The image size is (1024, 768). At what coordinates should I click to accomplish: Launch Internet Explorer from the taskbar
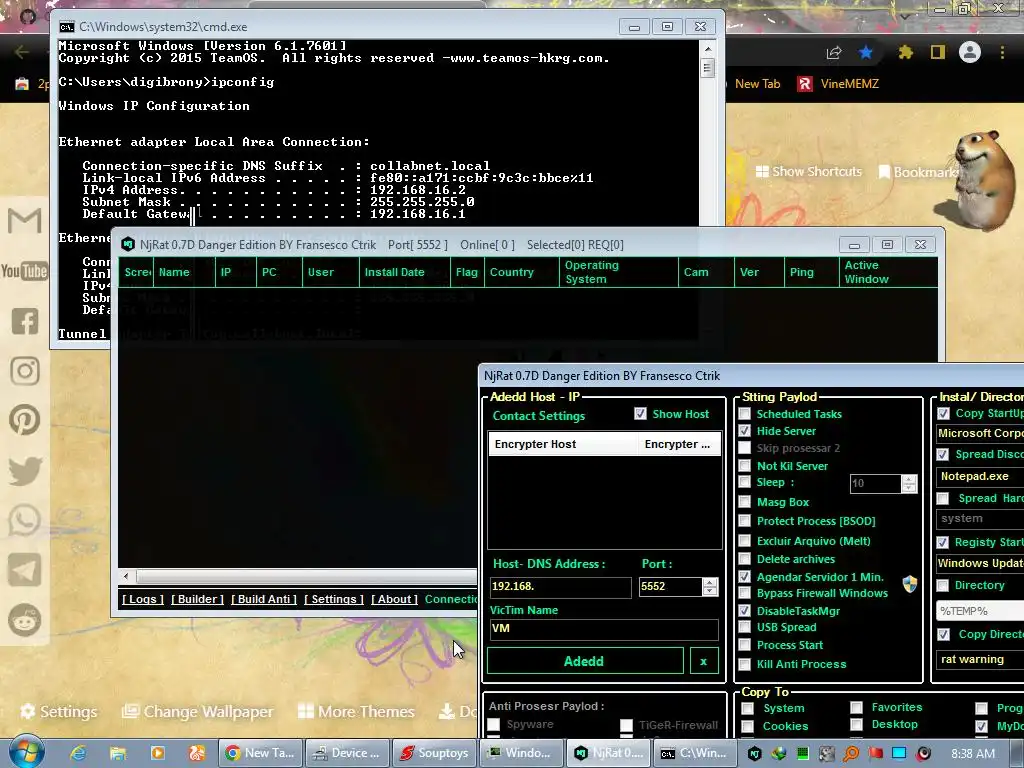[78, 753]
